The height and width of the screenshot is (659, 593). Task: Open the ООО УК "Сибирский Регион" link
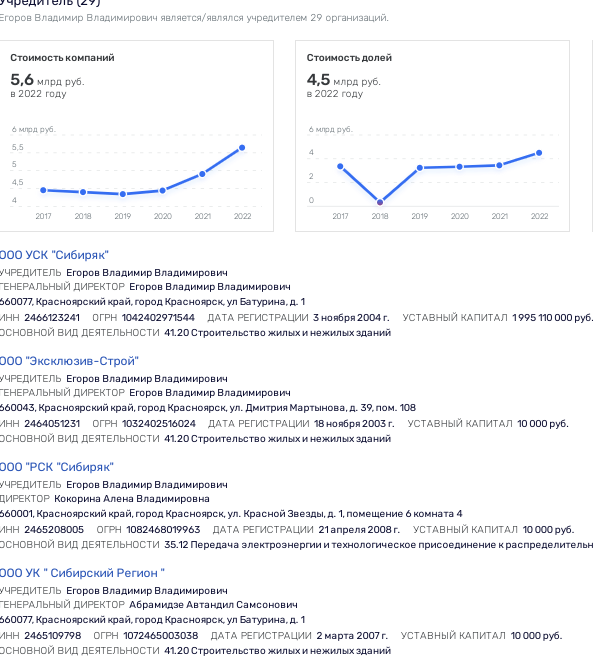point(82,573)
